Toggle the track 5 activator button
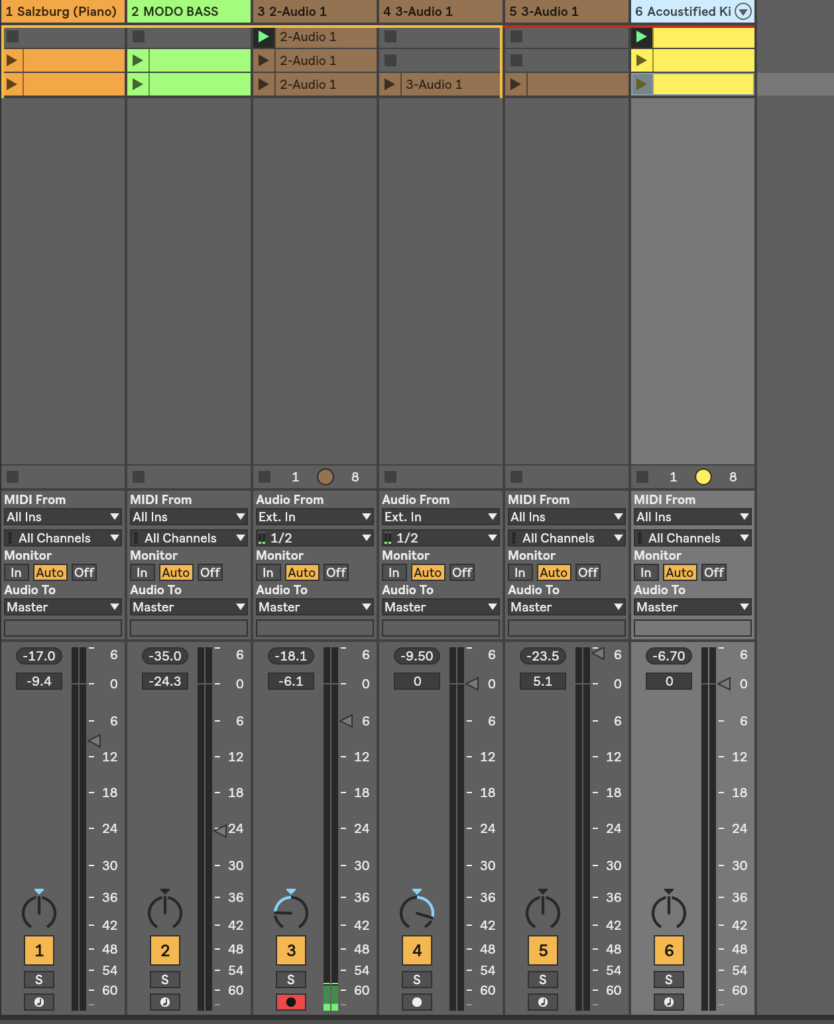The width and height of the screenshot is (834, 1024). (543, 949)
